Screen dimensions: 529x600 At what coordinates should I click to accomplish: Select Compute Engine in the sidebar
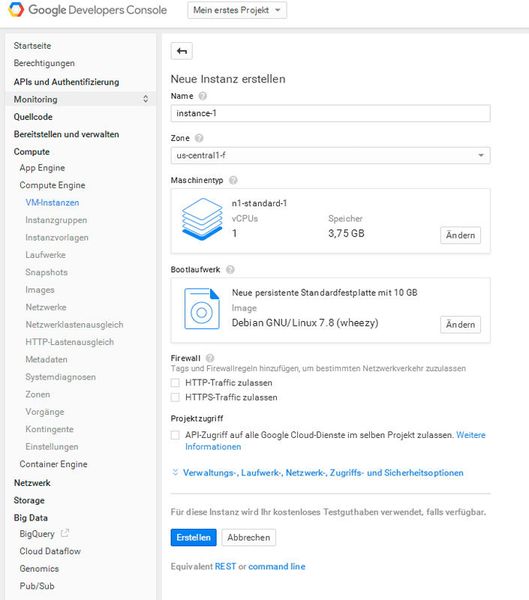(x=52, y=185)
